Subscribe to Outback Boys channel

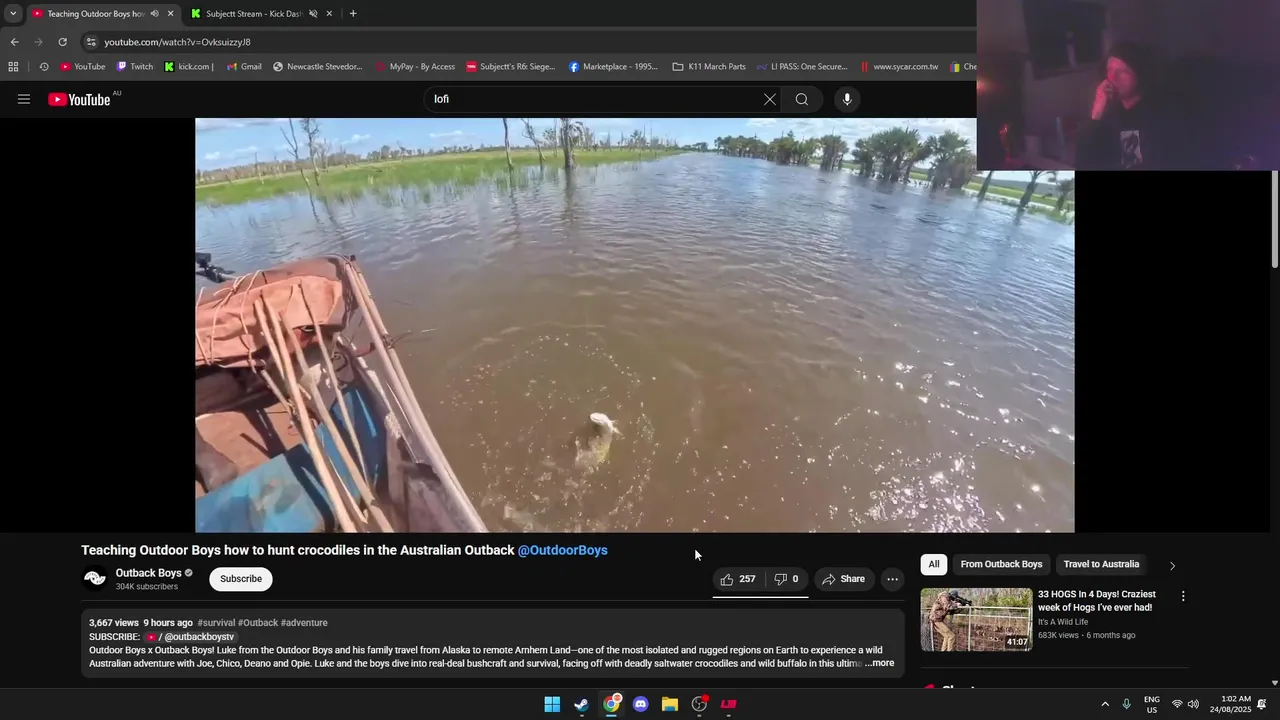tap(241, 579)
